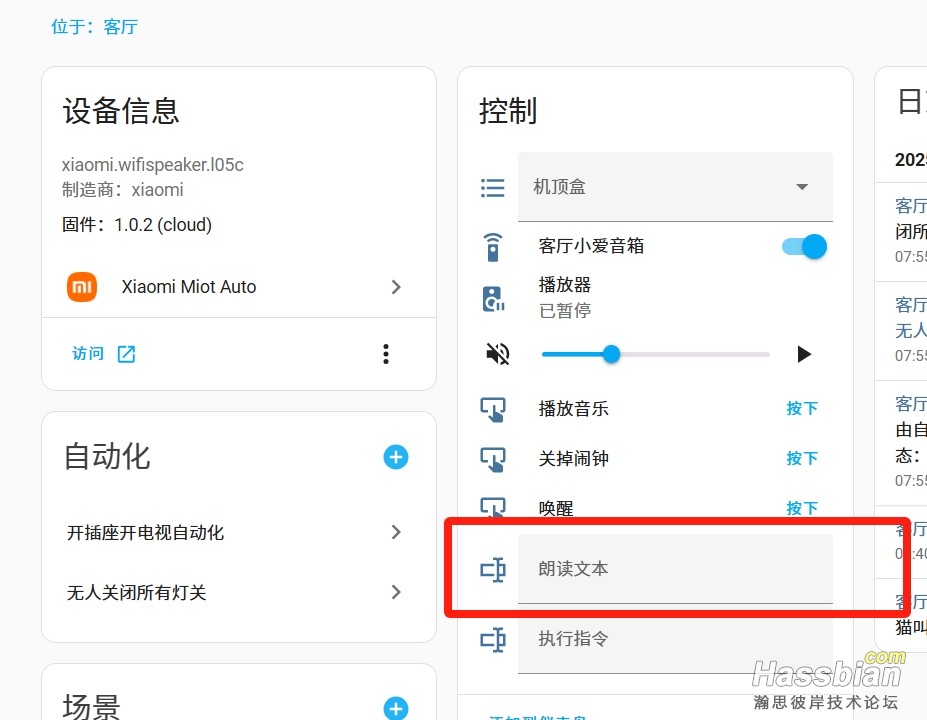Viewport: 927px width, 720px height.
Task: Click the speaker icon beside 播放器
Action: (493, 299)
